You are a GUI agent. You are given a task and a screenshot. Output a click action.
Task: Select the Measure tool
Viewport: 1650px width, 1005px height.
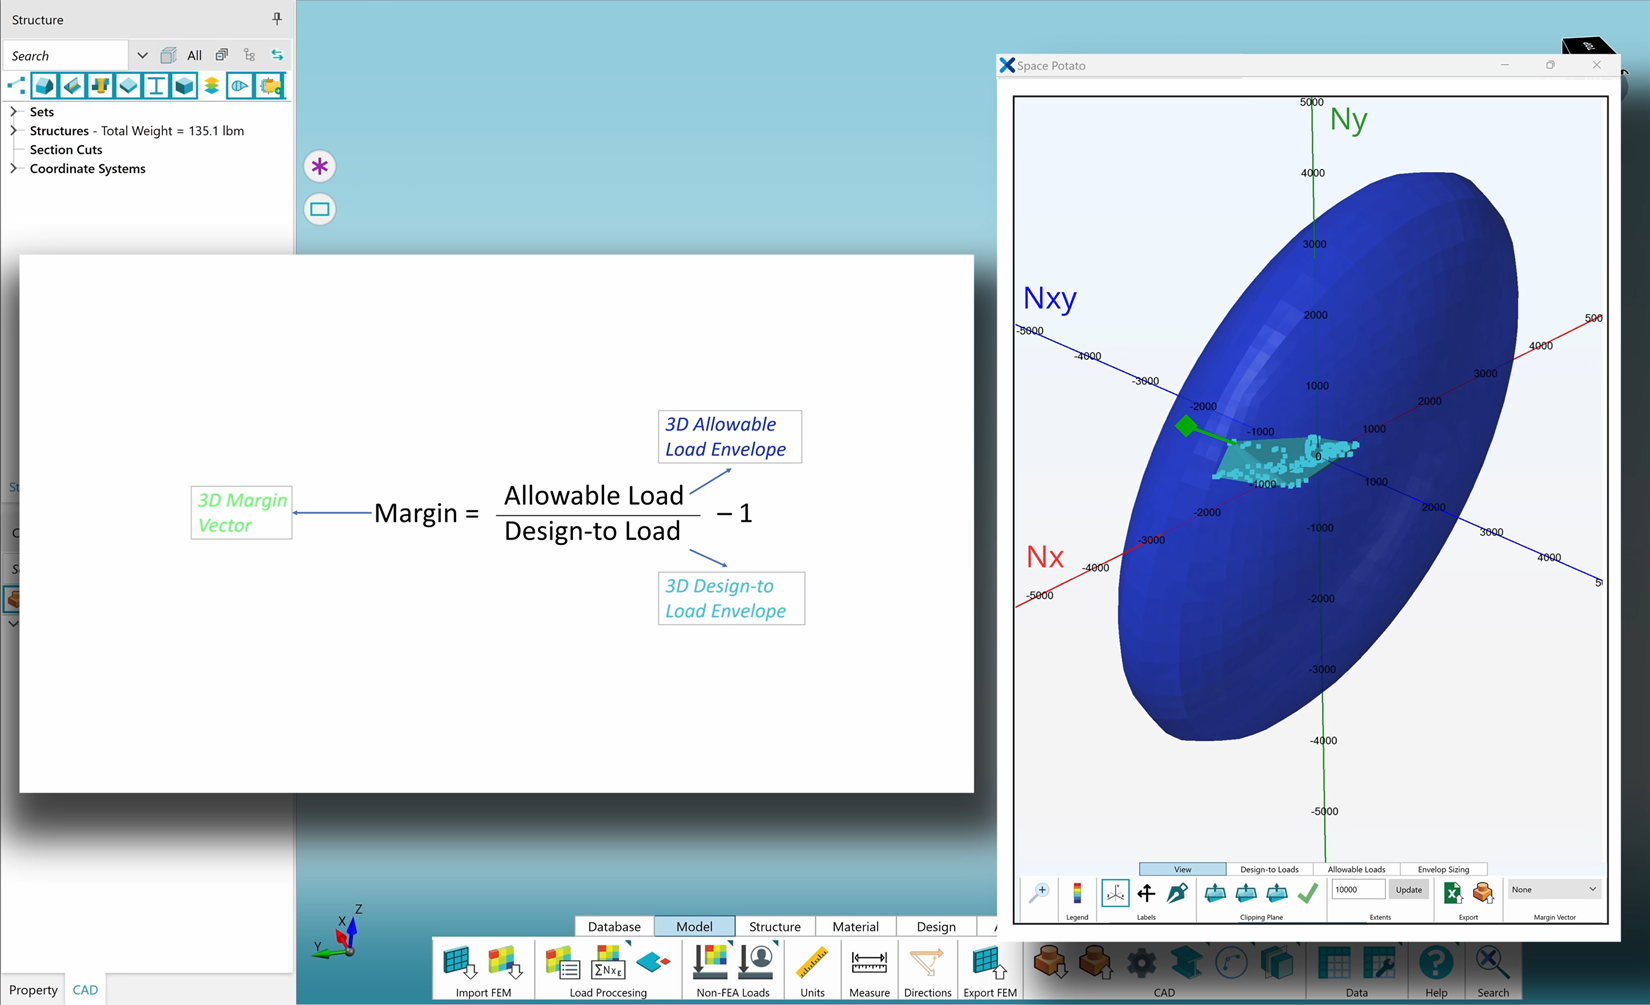(869, 963)
